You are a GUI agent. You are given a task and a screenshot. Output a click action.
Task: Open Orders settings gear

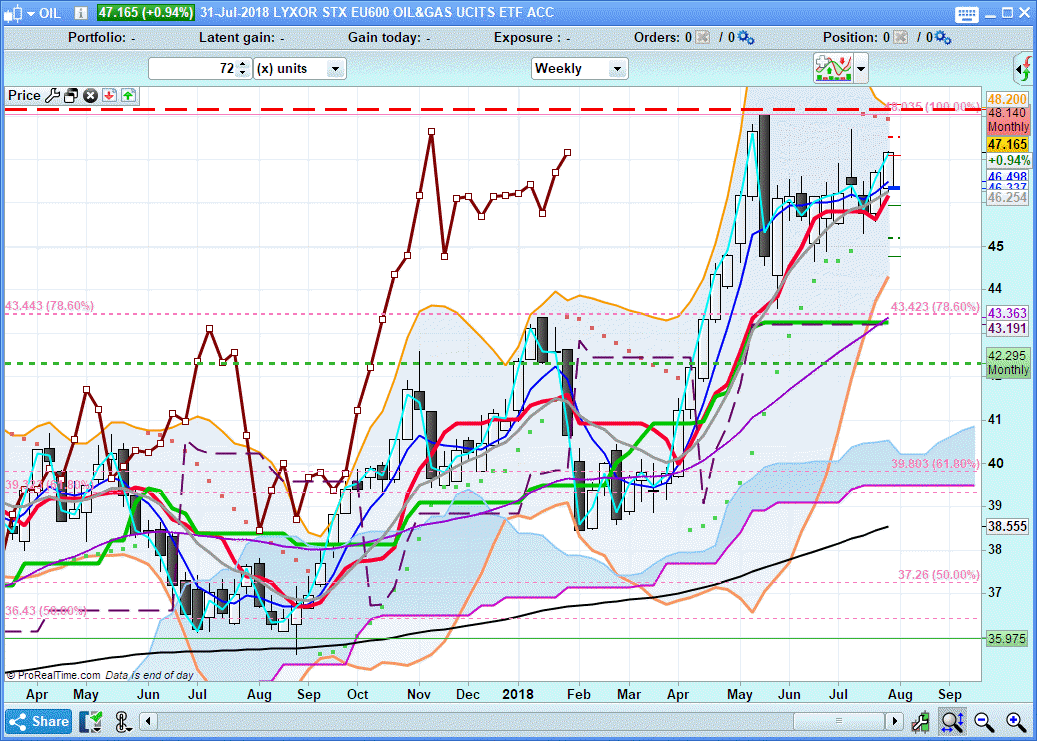pyautogui.click(x=746, y=38)
